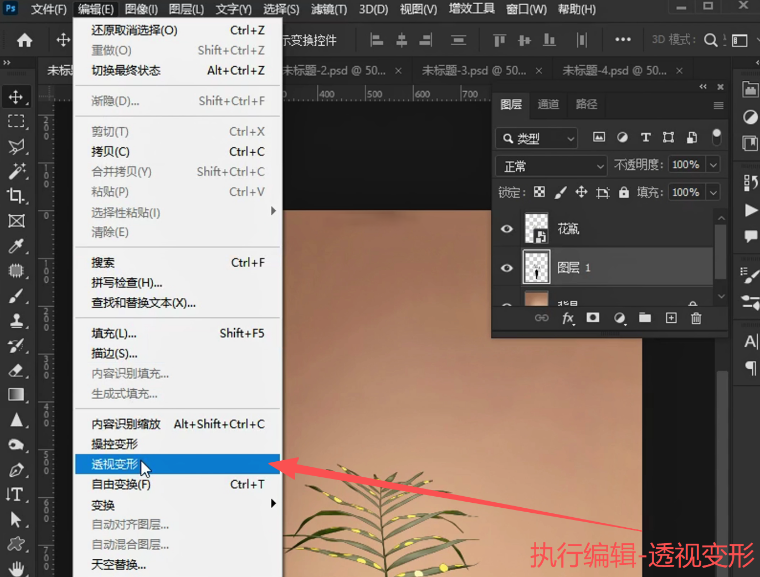Click 自由变换(F) menu item

tap(177, 484)
